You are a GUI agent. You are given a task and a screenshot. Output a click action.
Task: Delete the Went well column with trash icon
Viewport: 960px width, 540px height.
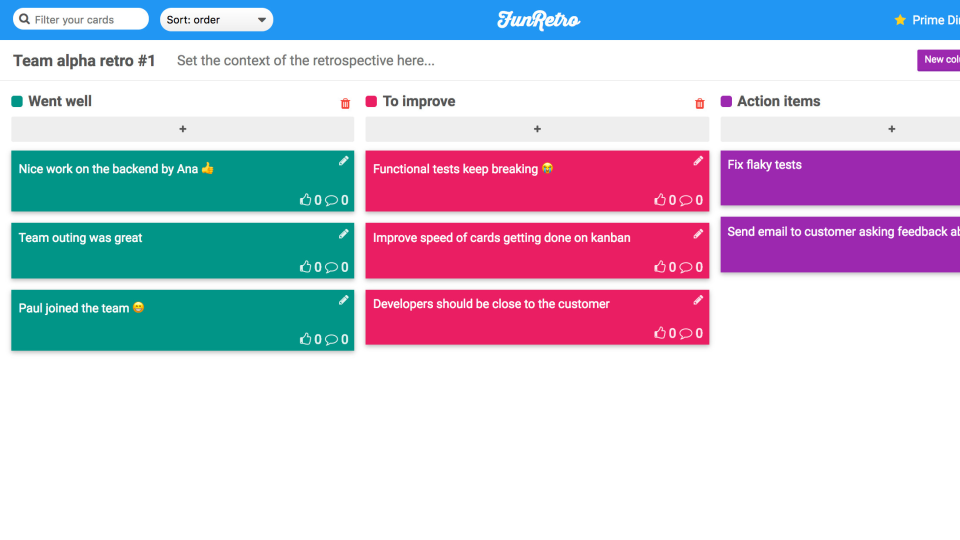(345, 103)
